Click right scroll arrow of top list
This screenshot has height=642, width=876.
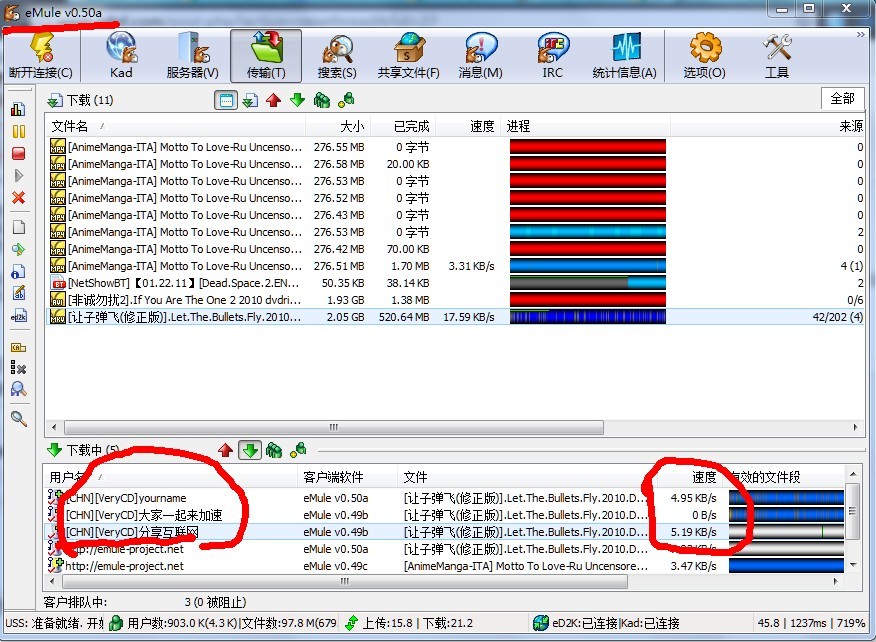tap(855, 427)
